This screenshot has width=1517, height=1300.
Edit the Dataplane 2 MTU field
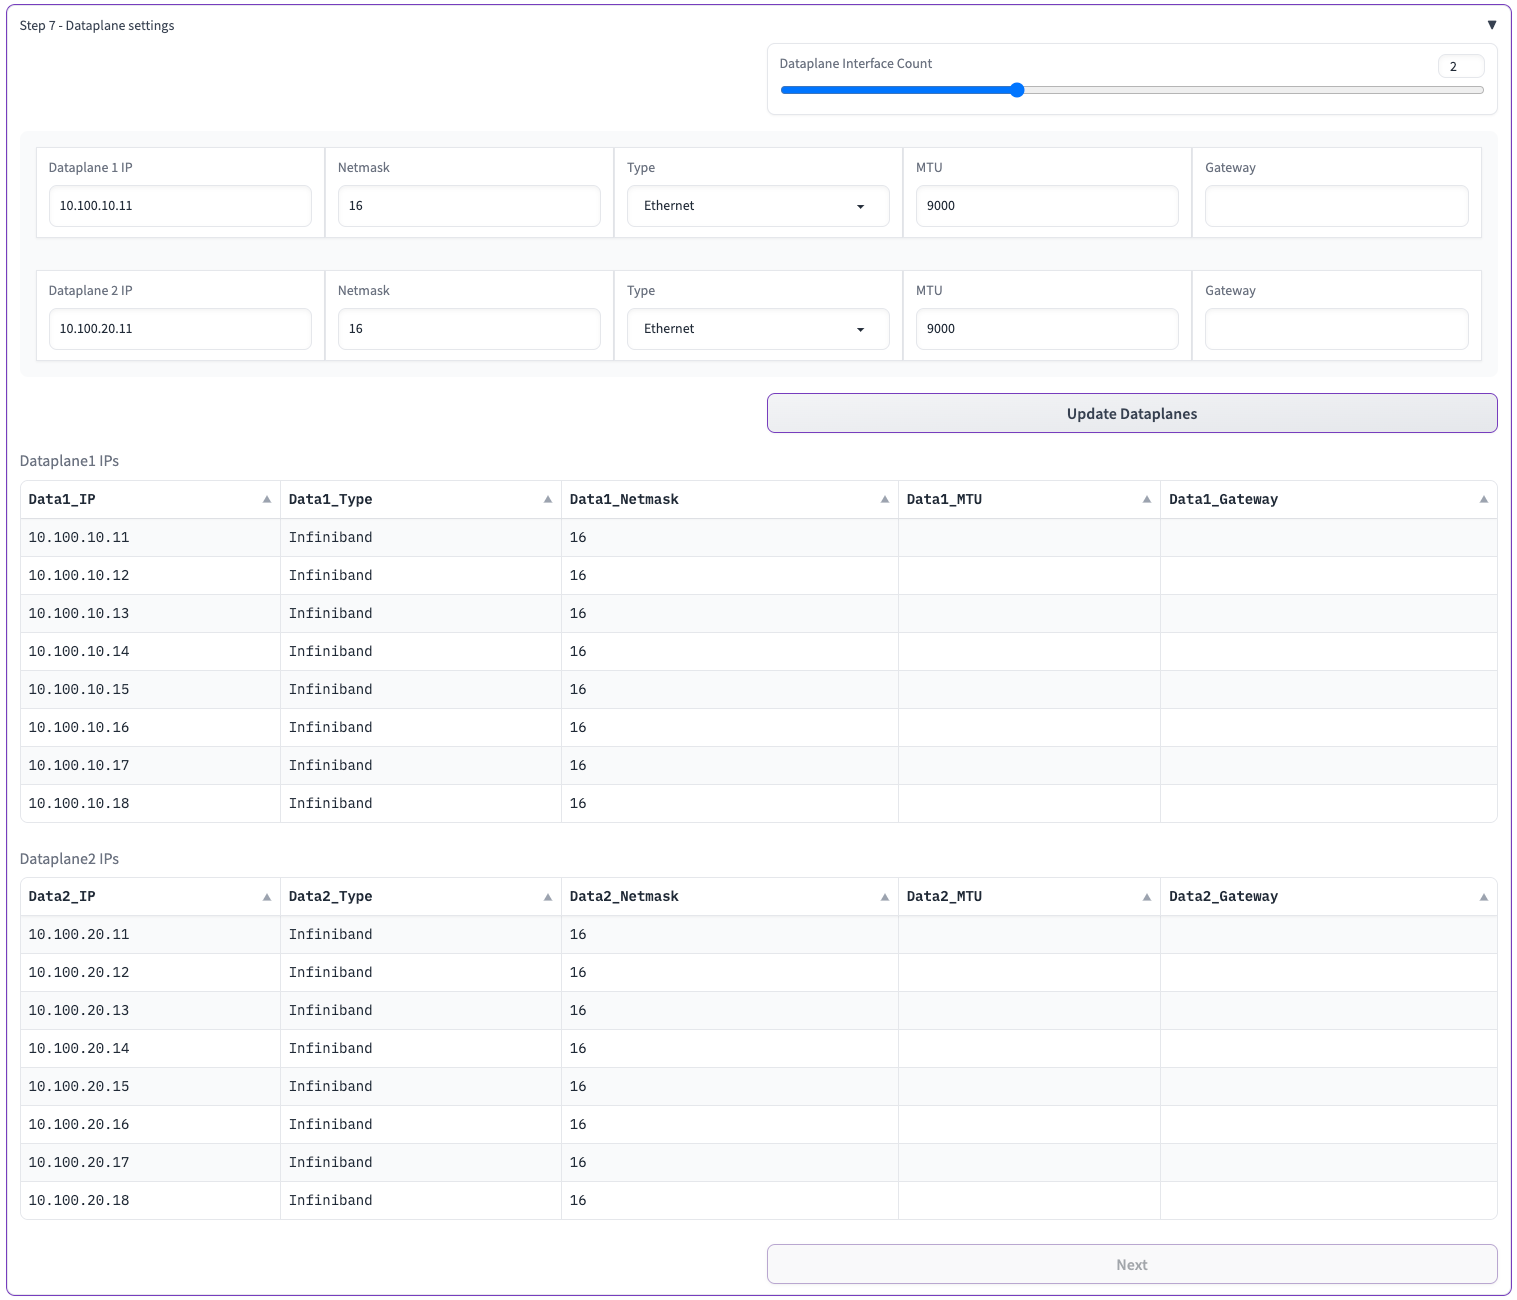coord(1046,329)
